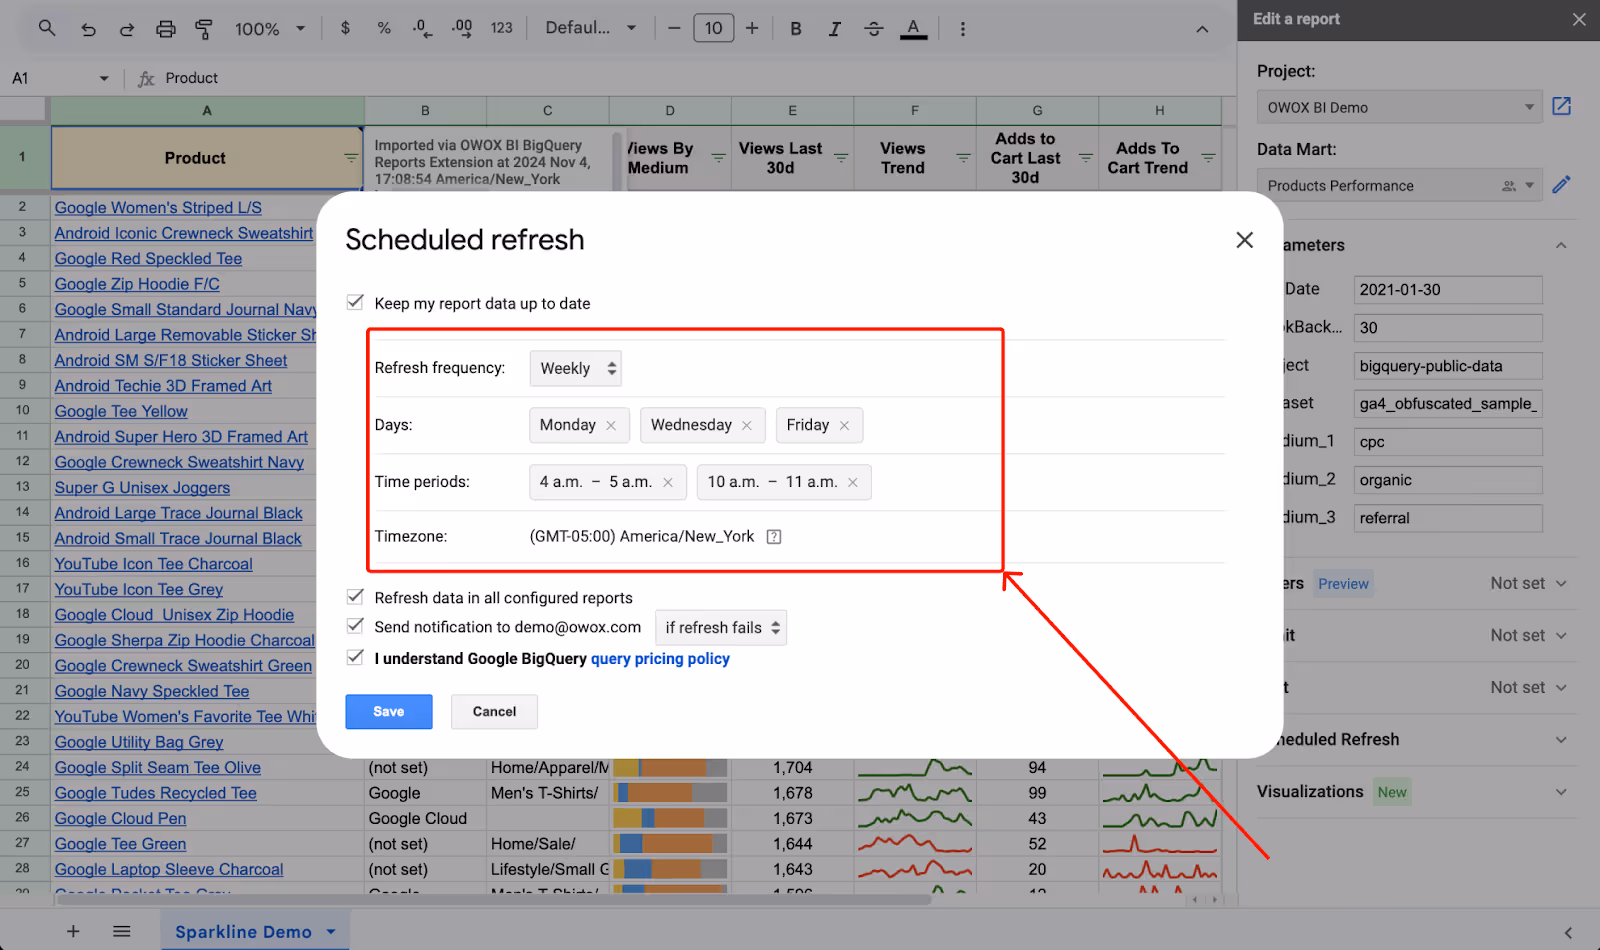Open the Refresh frequency Weekly dropdown
Viewport: 1600px width, 950px height.
[x=575, y=368]
